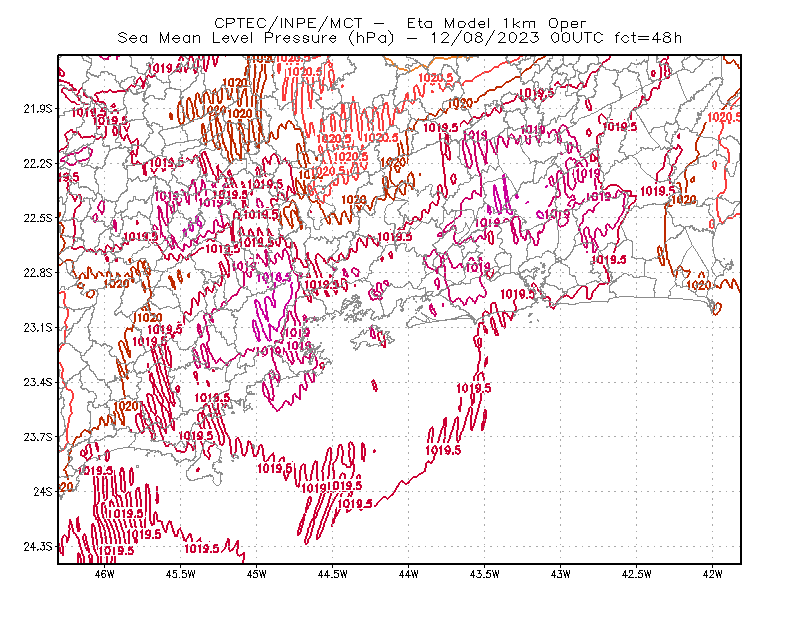Viewport: 800px width, 618px height.
Task: Click the 24.3S latitude axis label
Action: point(38,546)
